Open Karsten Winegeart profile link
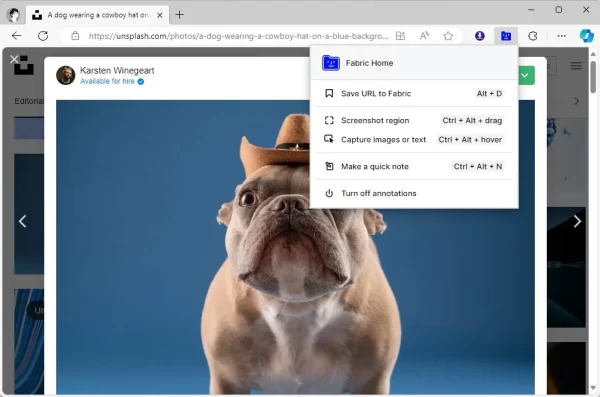 (117, 70)
